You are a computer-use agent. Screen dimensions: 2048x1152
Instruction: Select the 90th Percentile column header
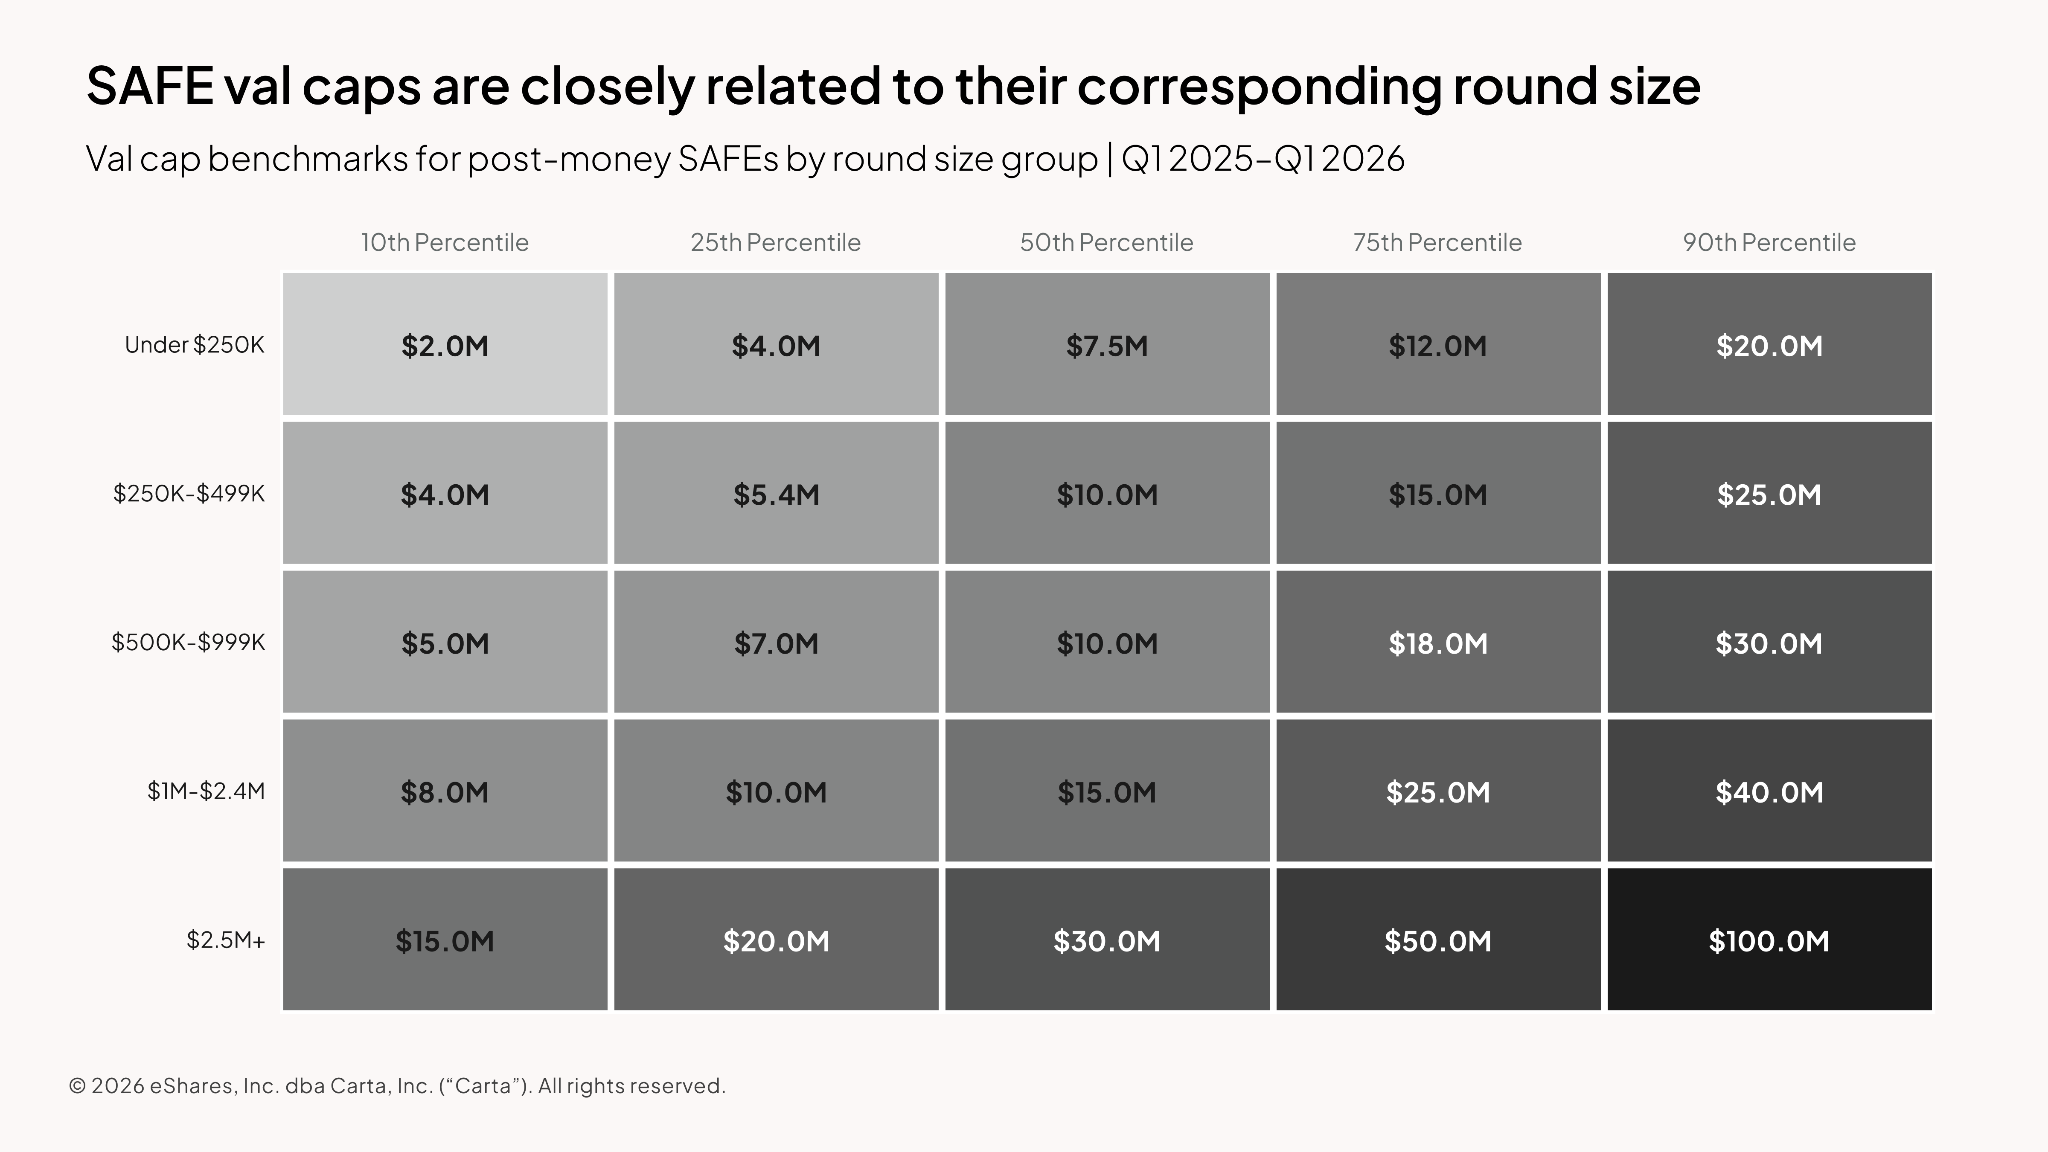(1769, 242)
